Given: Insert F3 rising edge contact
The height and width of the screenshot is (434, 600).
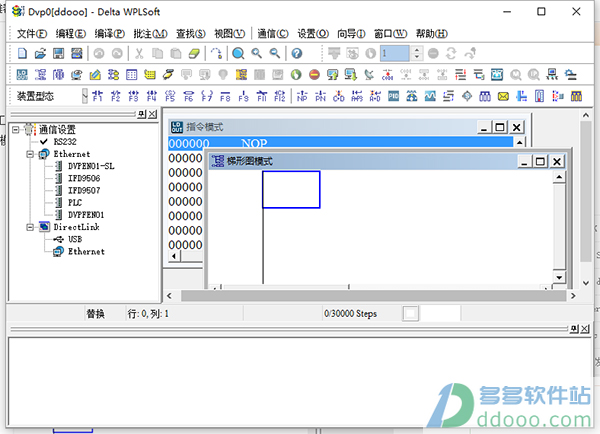Looking at the screenshot, I should point(133,96).
